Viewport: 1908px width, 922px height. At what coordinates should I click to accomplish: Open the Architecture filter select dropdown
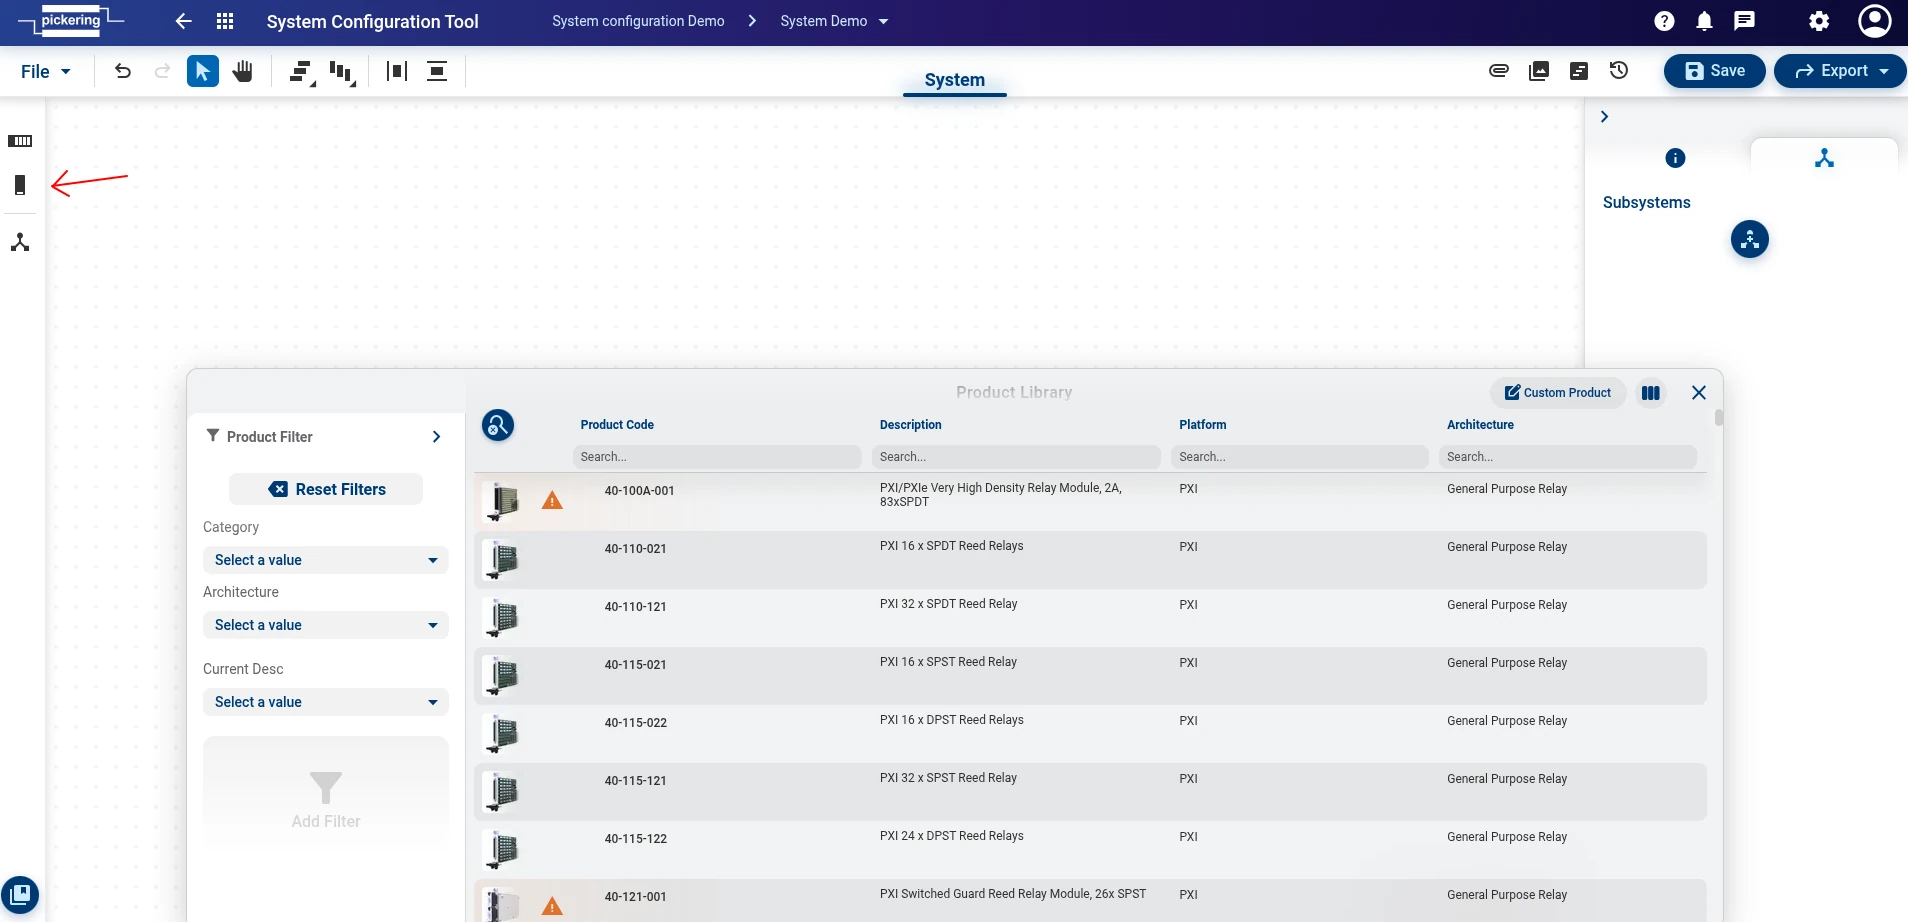click(326, 625)
